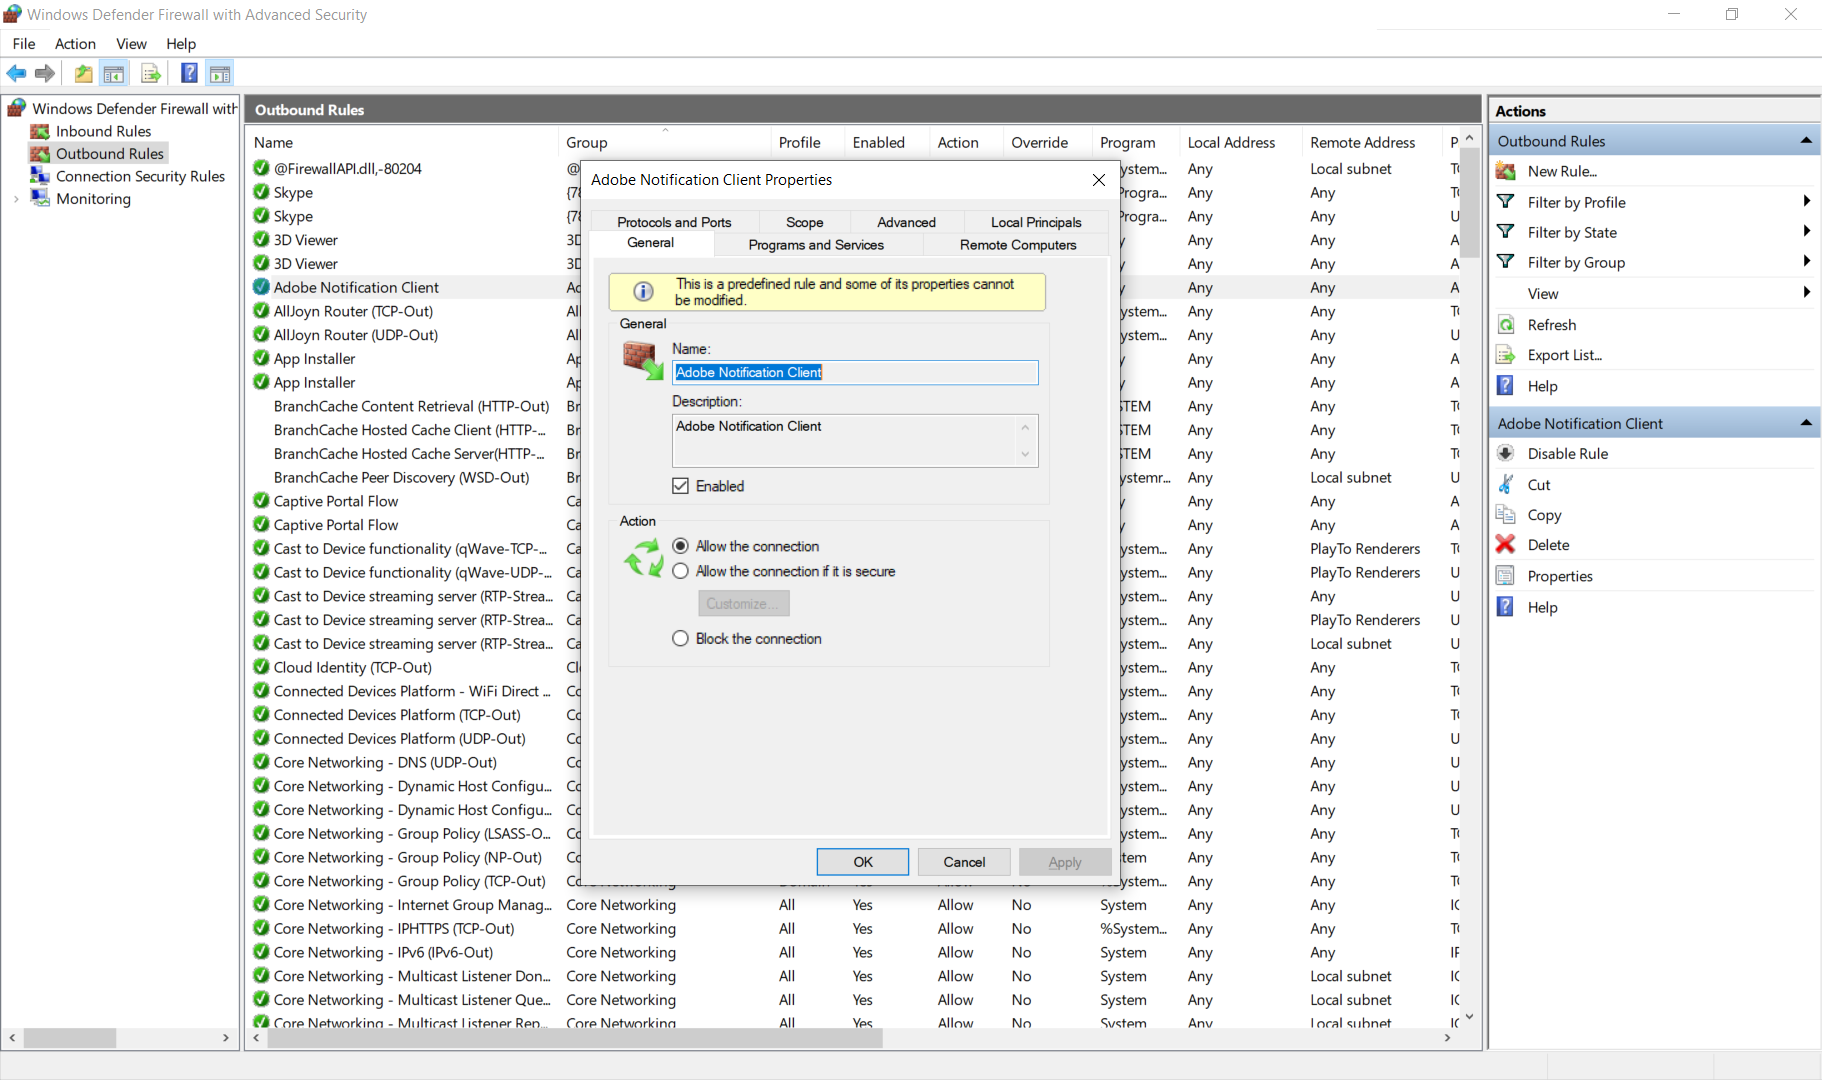This screenshot has width=1822, height=1080.
Task: Click the grayed Apply button
Action: click(1065, 862)
